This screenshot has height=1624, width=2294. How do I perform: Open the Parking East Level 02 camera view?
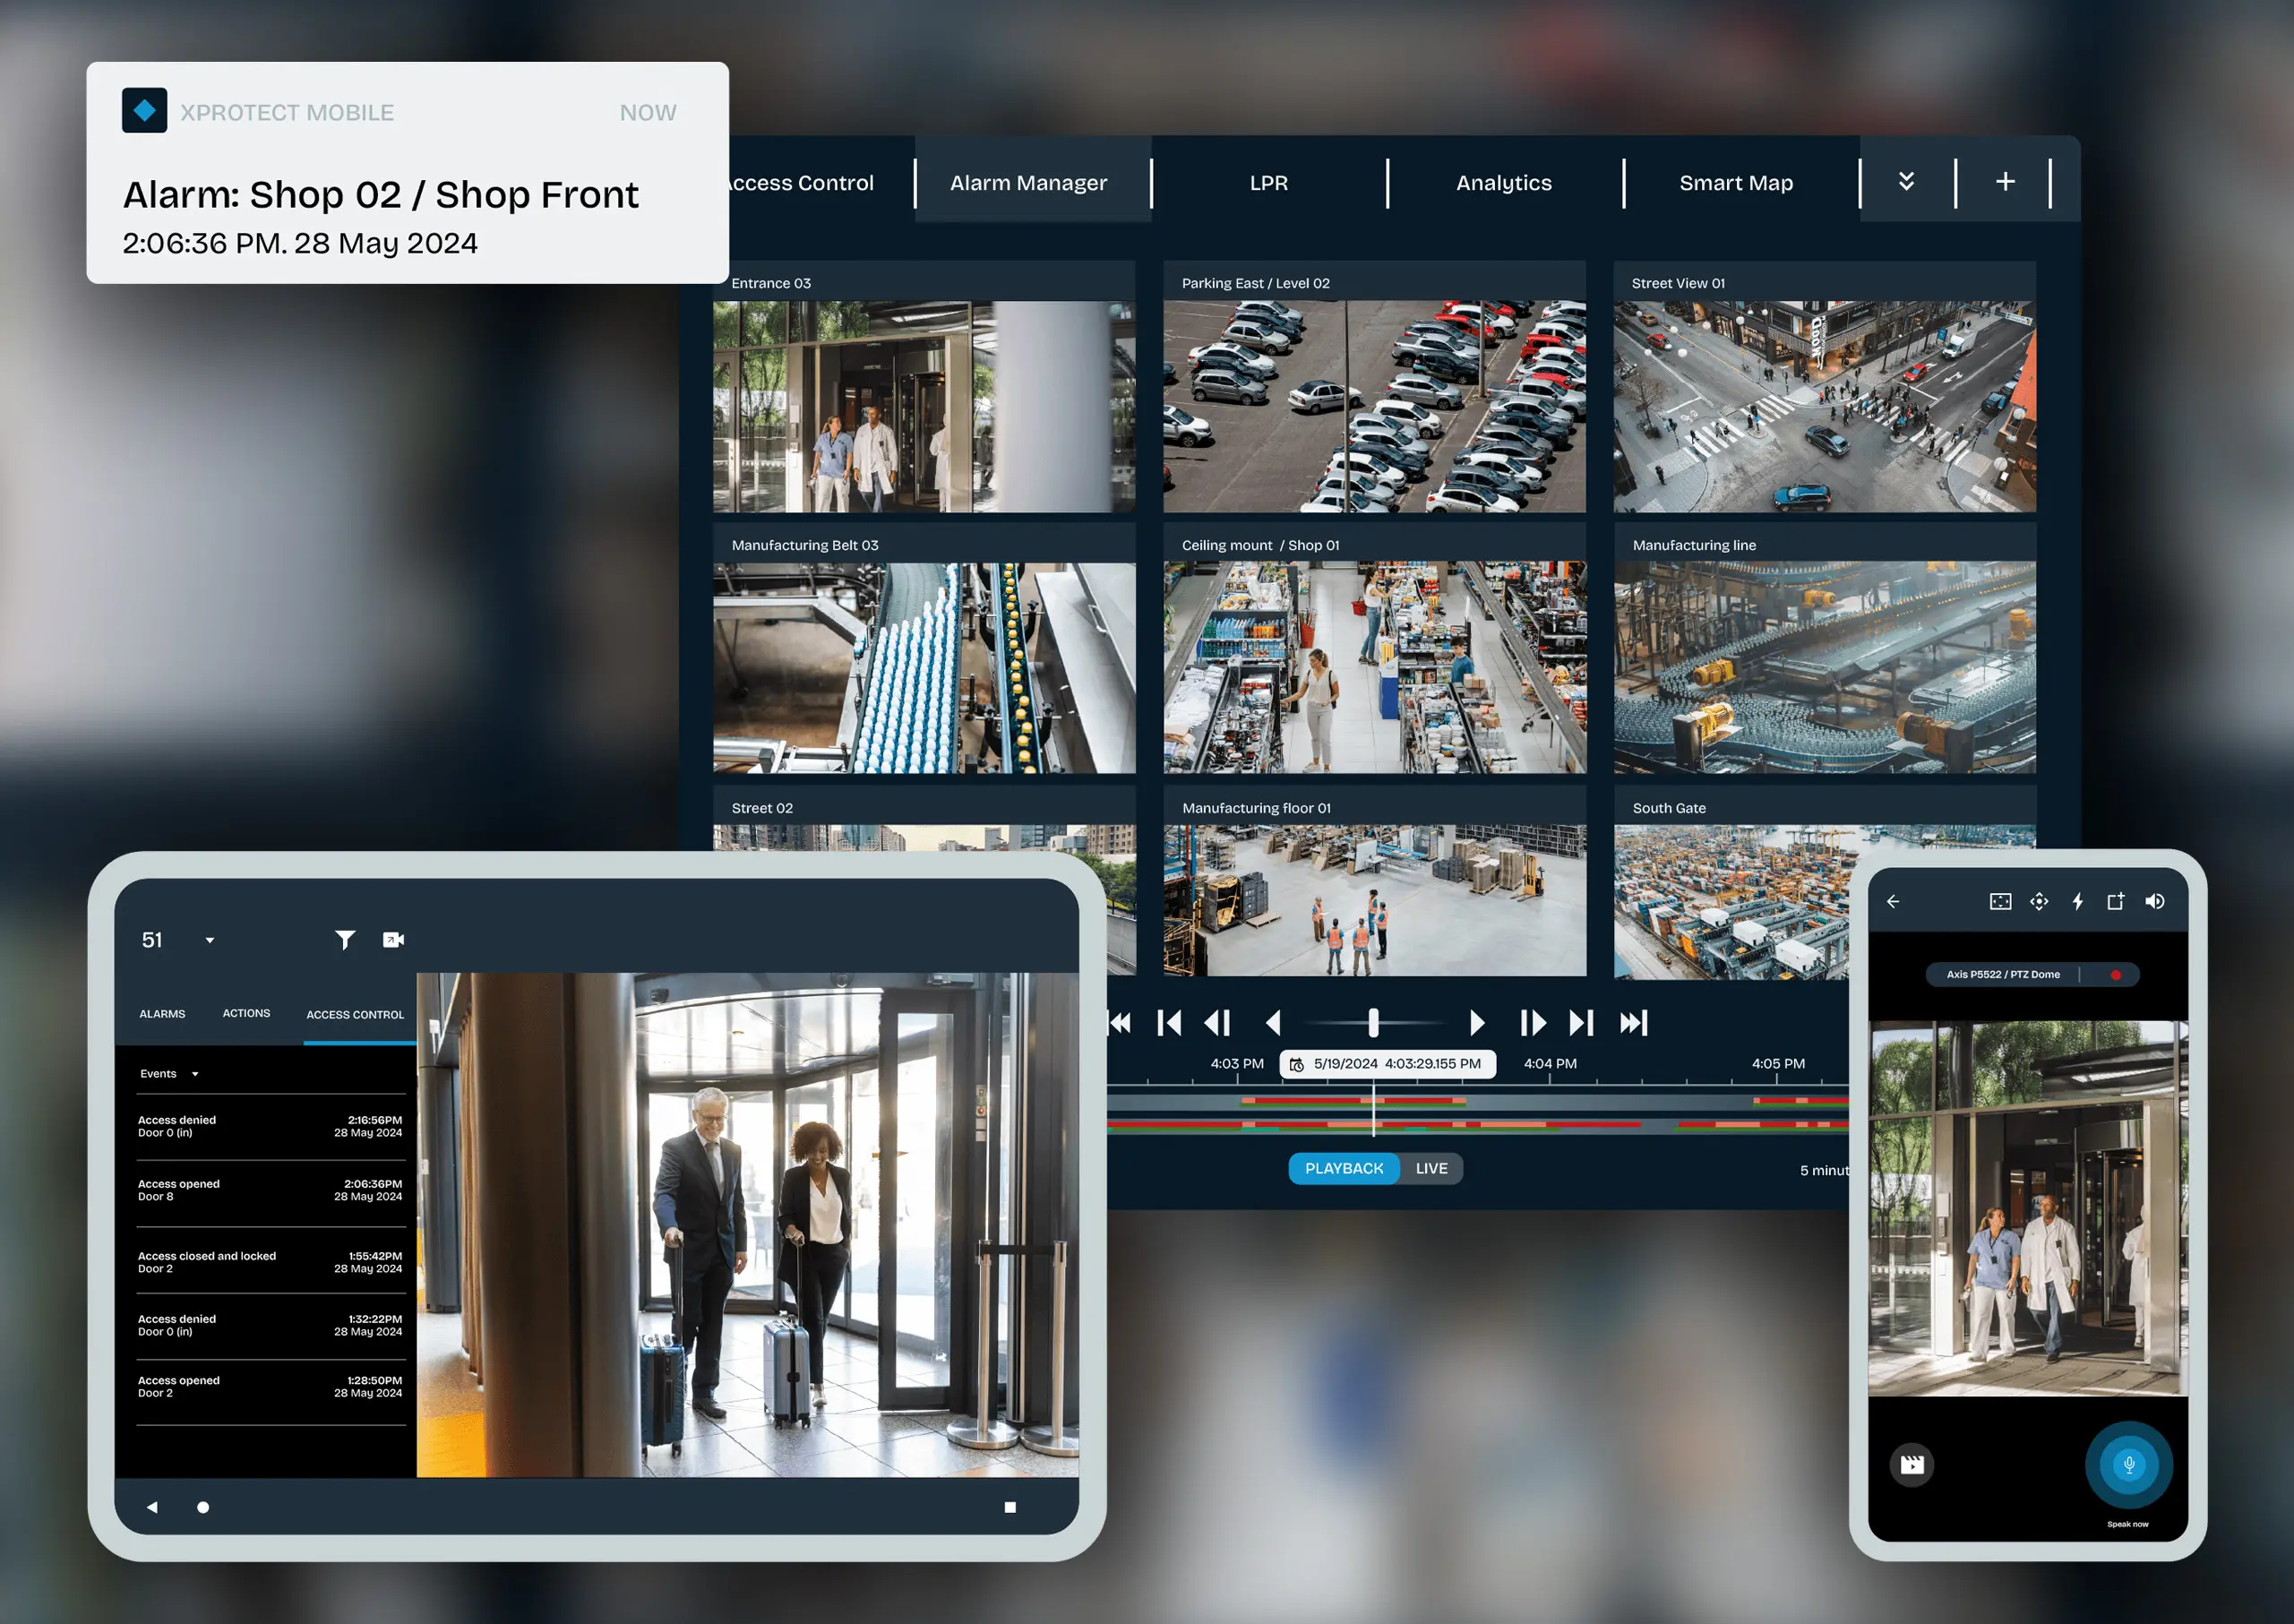1374,405
